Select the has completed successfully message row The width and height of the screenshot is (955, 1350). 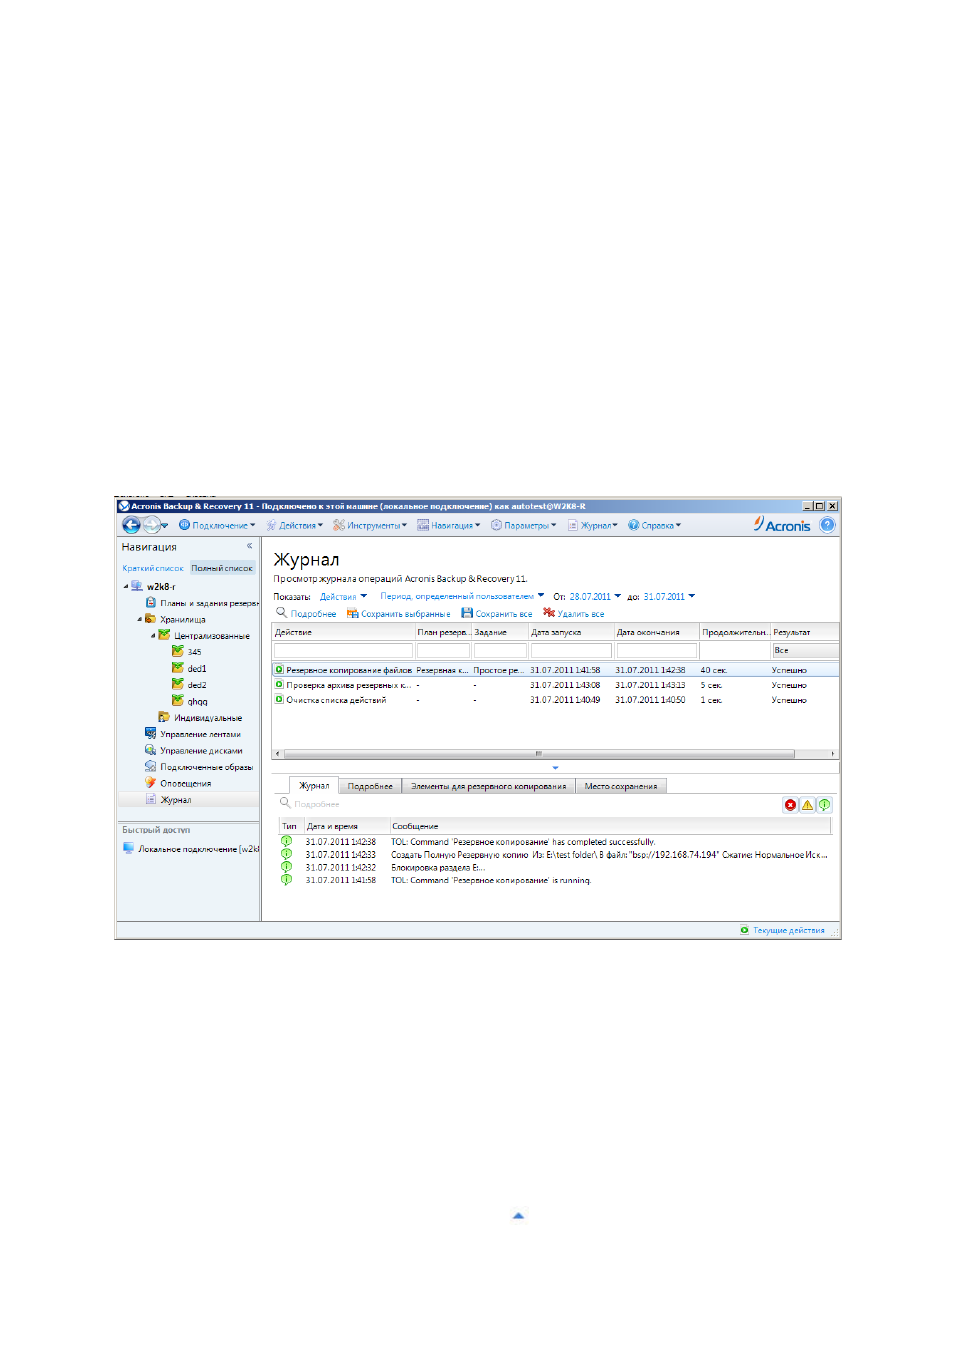pyautogui.click(x=555, y=842)
